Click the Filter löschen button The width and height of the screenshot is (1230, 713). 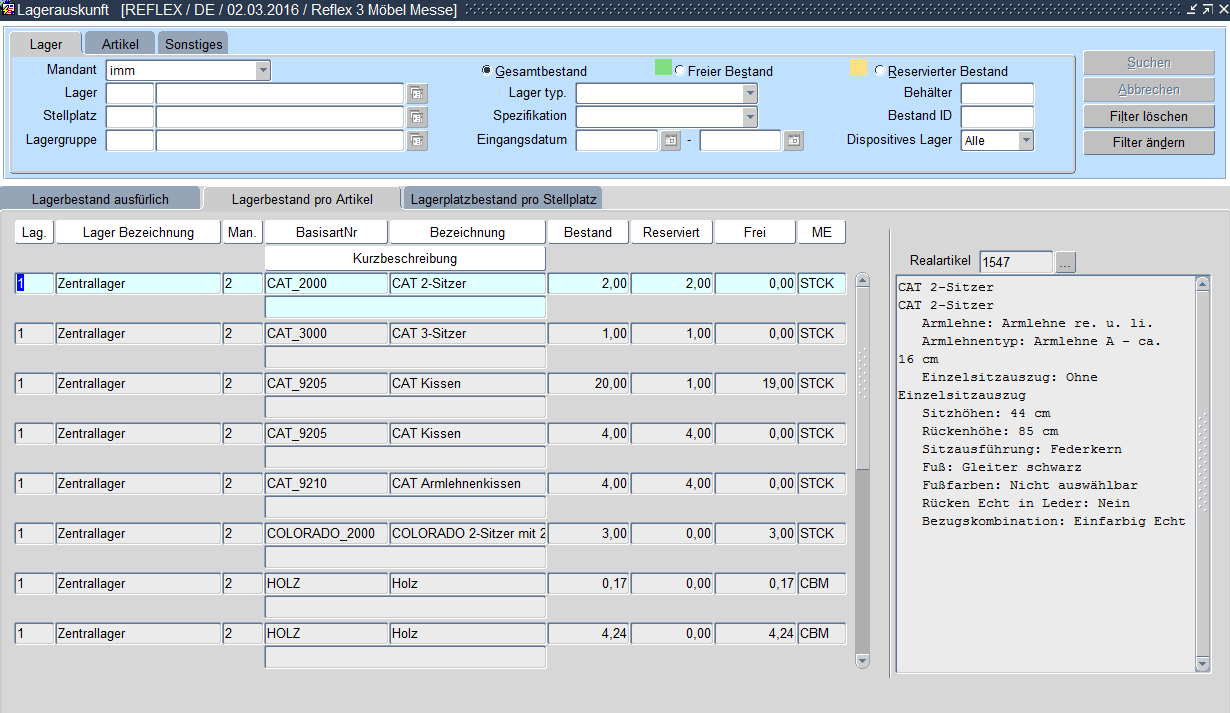pyautogui.click(x=1149, y=117)
